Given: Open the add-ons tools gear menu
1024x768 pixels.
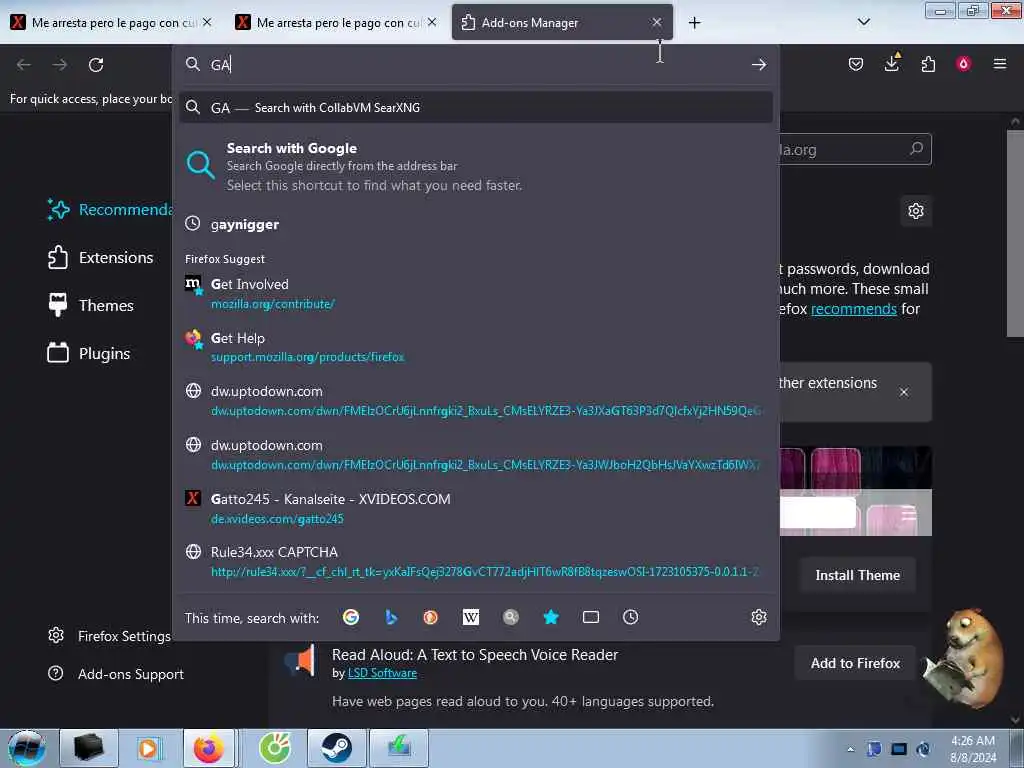Looking at the screenshot, I should tap(916, 211).
